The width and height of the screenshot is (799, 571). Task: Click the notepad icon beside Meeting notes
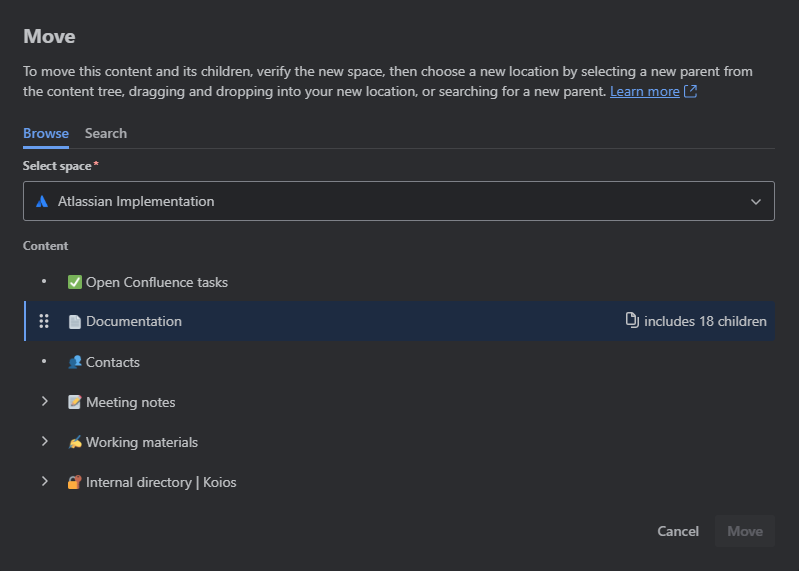(74, 402)
